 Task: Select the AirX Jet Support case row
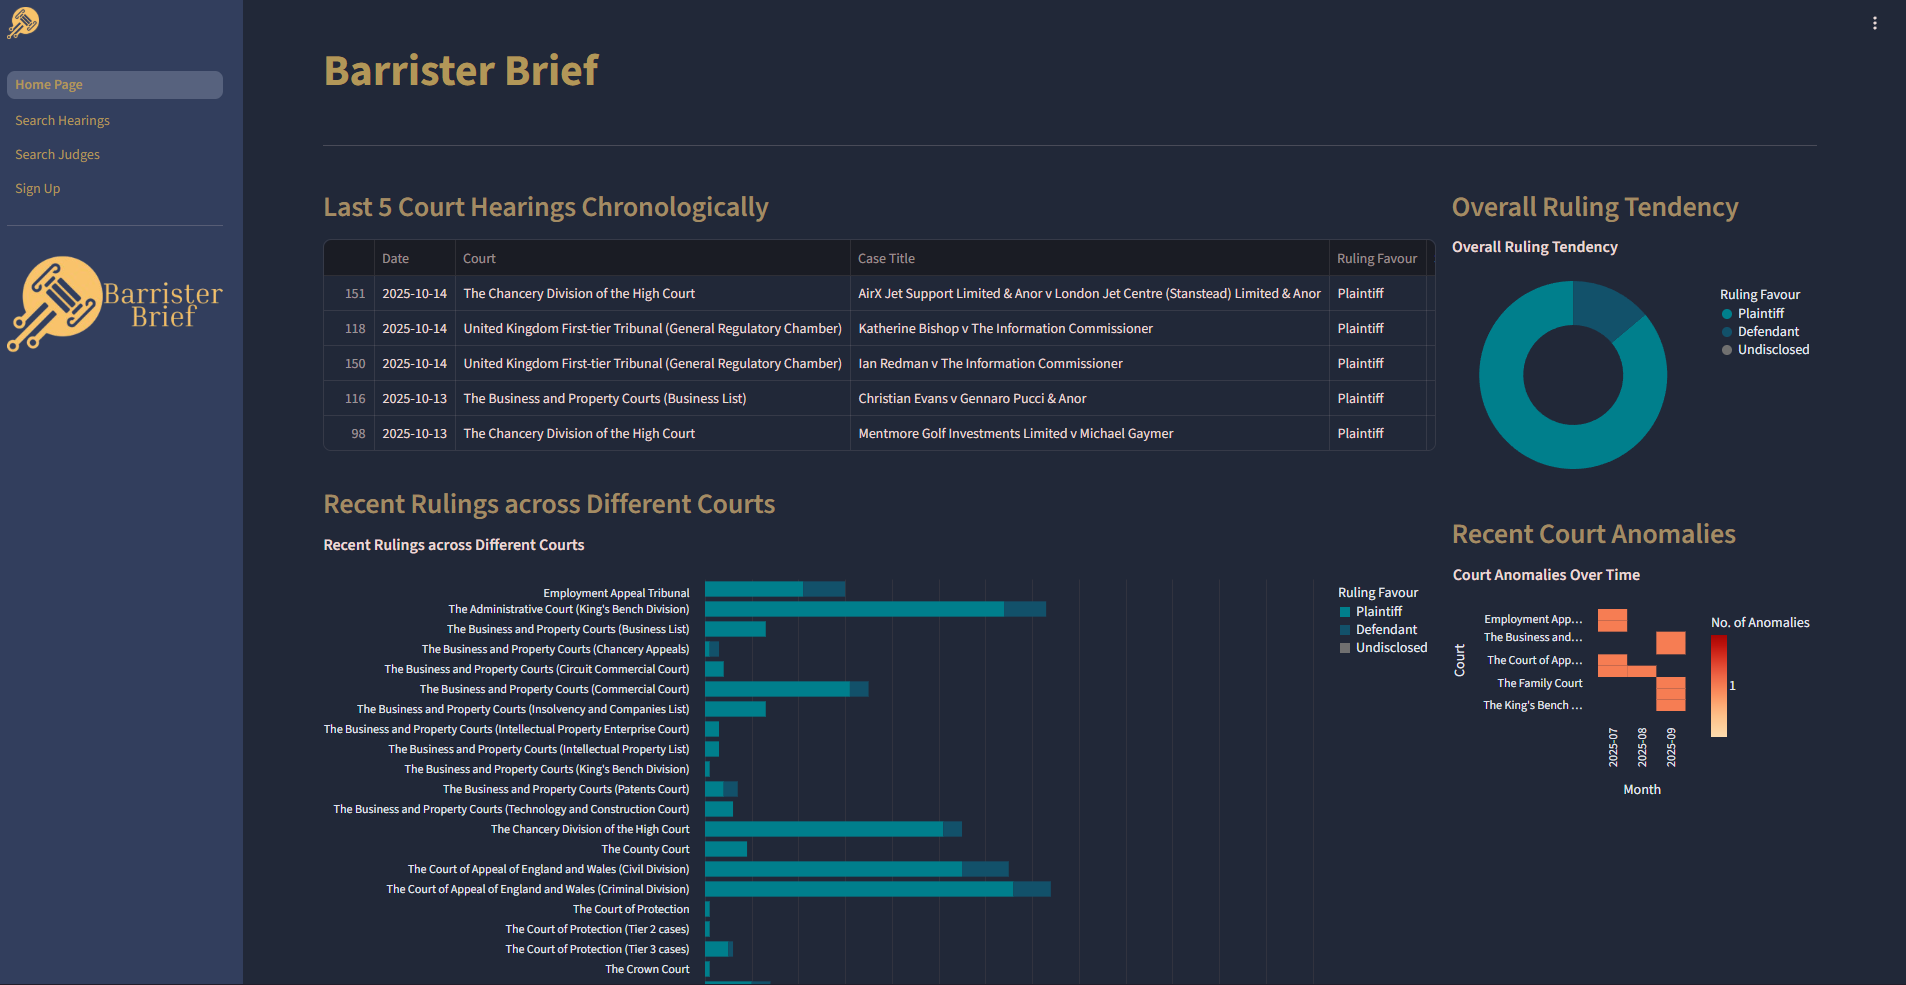(x=1088, y=294)
